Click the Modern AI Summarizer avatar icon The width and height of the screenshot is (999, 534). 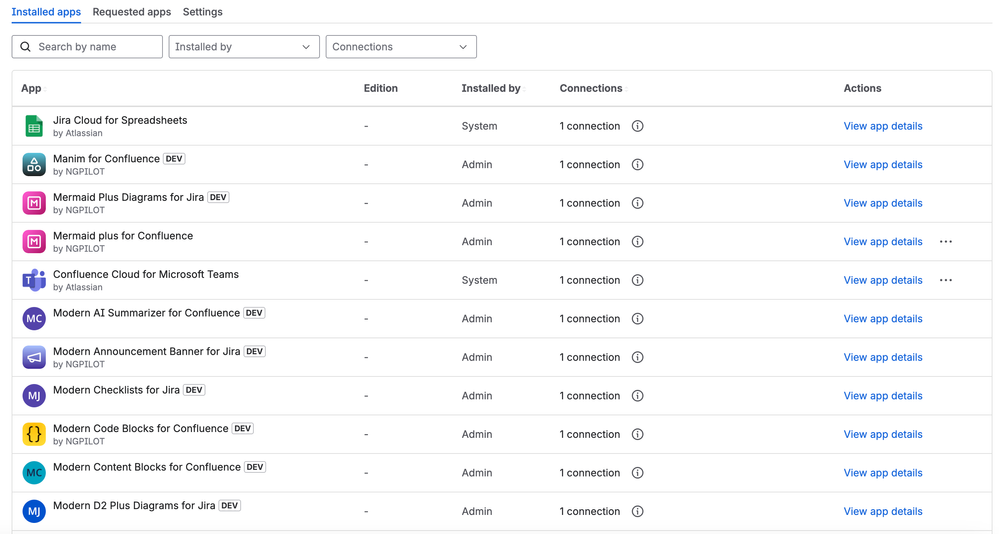click(34, 319)
